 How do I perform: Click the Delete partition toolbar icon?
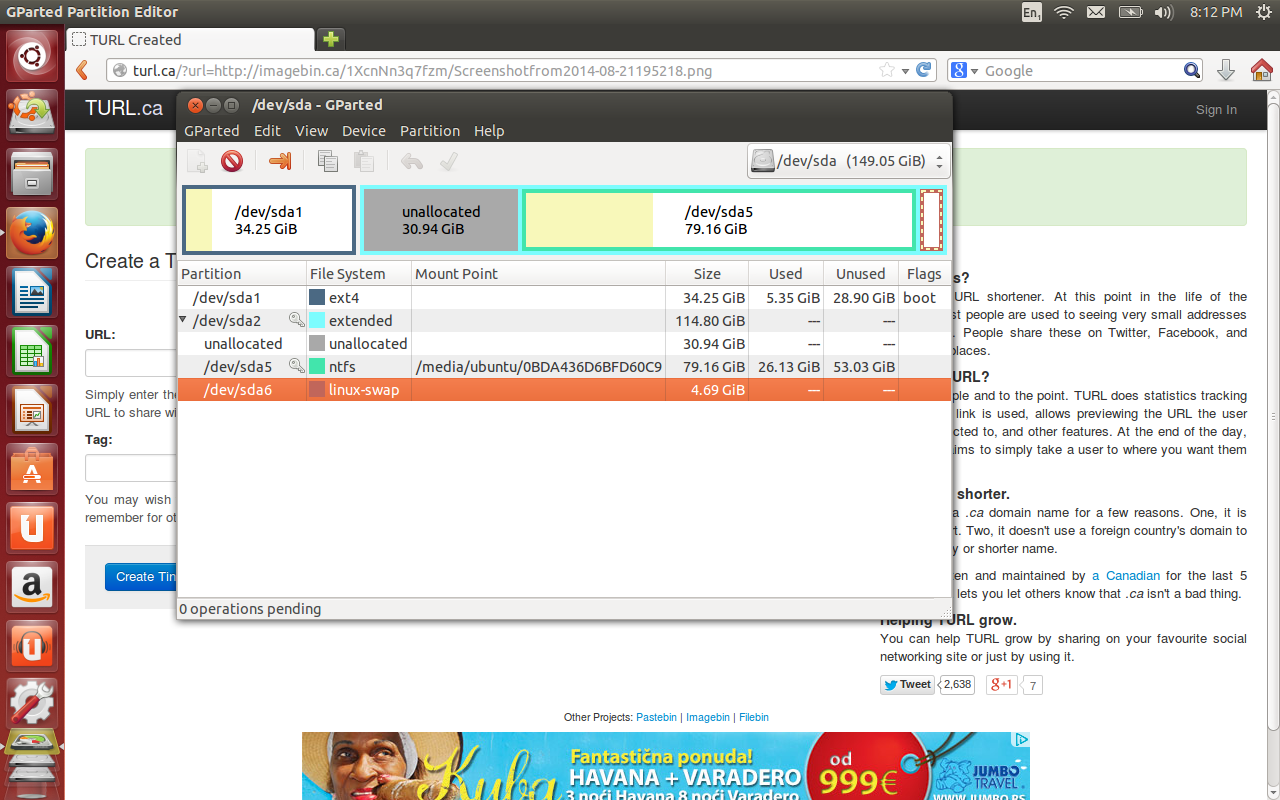click(x=232, y=161)
